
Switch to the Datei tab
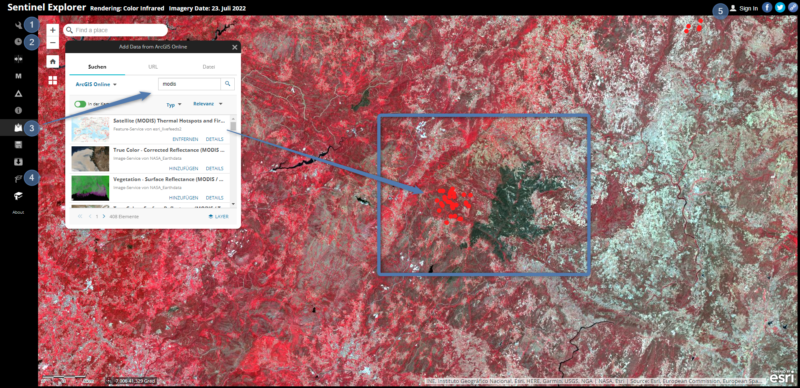pos(209,67)
